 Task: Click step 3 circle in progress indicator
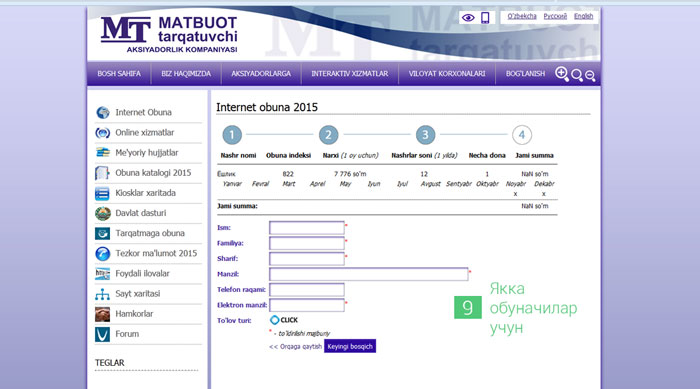(425, 135)
